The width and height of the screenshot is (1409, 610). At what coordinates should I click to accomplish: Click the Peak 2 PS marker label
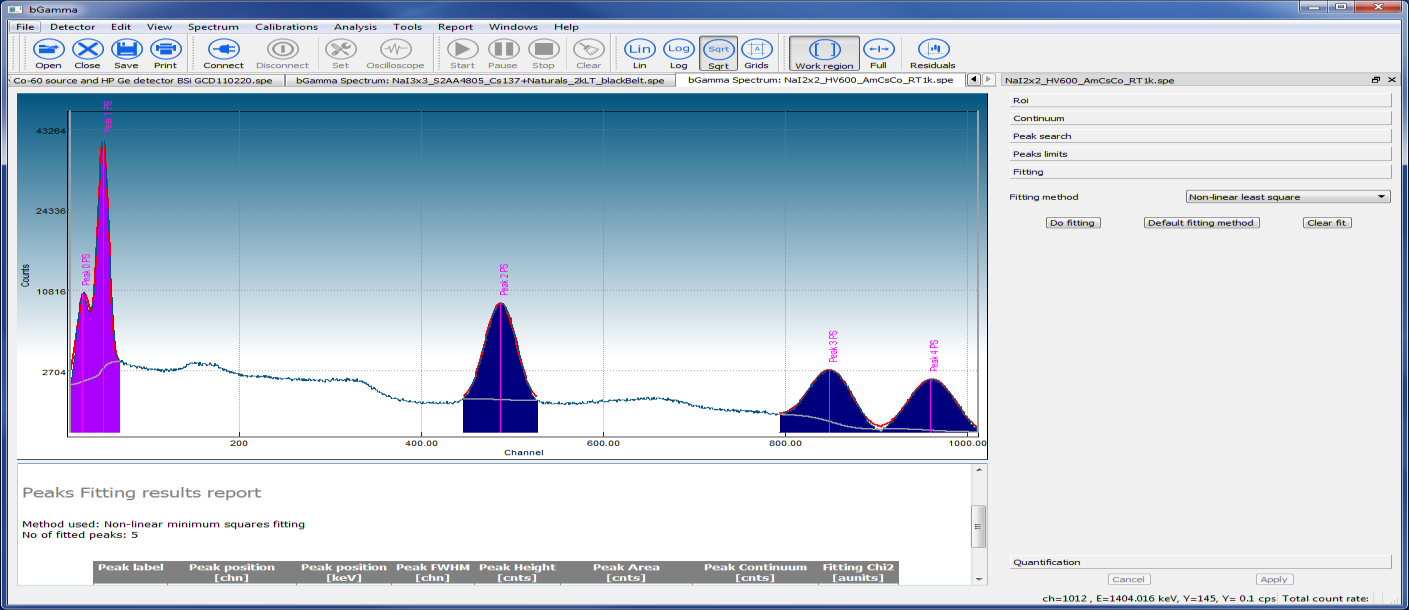point(504,280)
